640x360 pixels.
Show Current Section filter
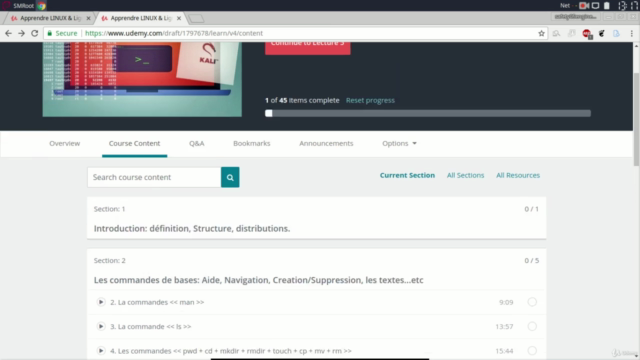coord(407,175)
